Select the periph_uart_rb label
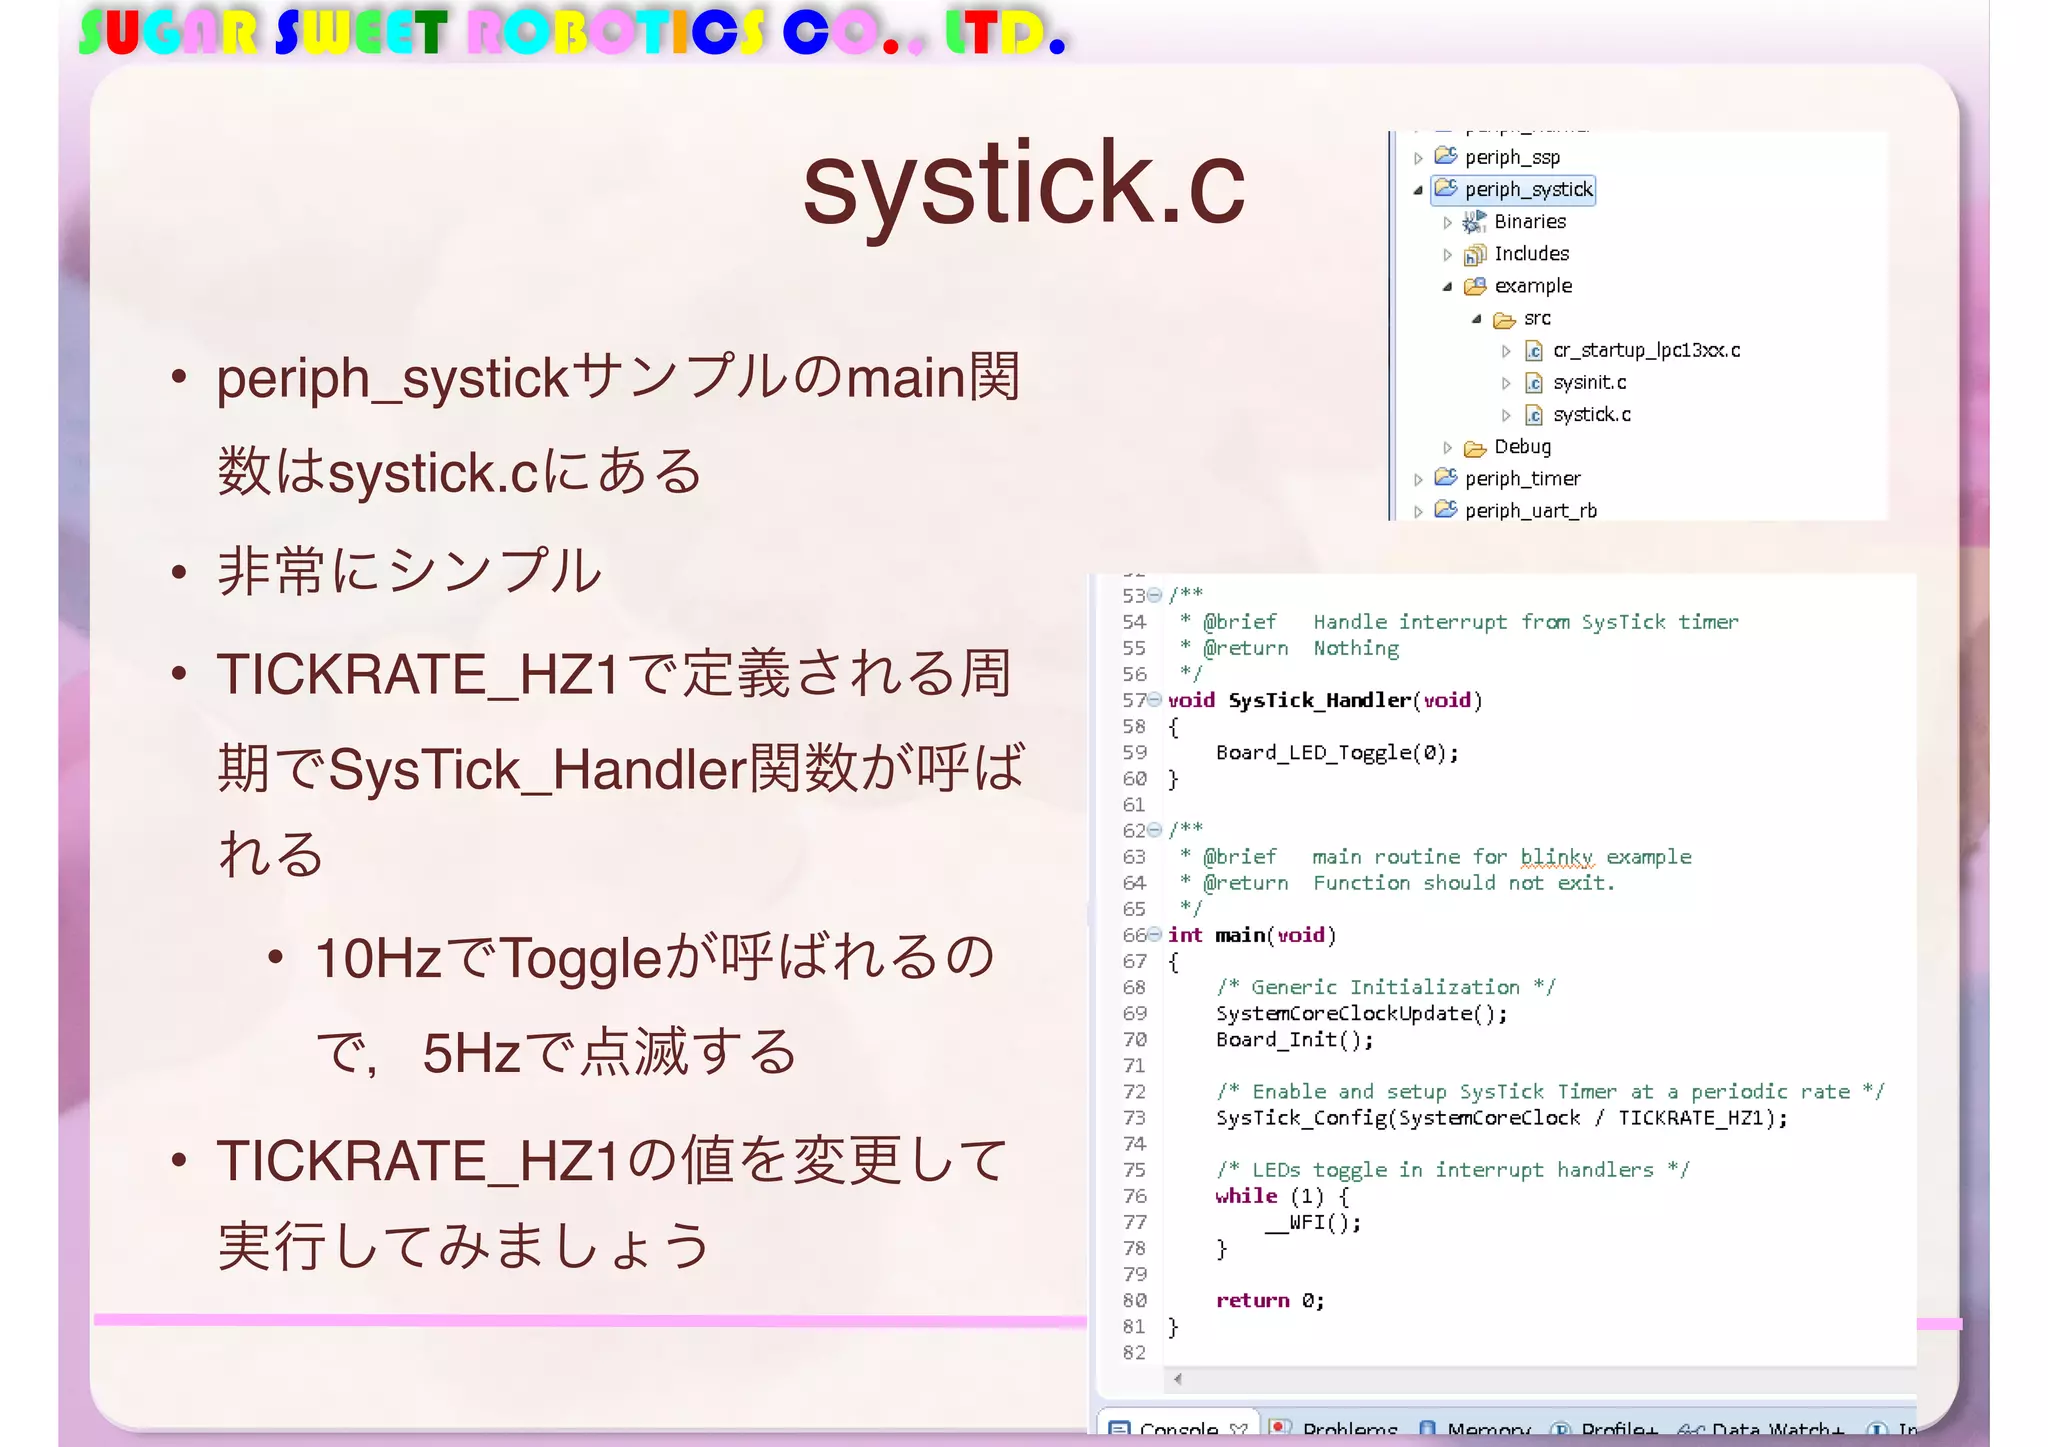 tap(1531, 510)
